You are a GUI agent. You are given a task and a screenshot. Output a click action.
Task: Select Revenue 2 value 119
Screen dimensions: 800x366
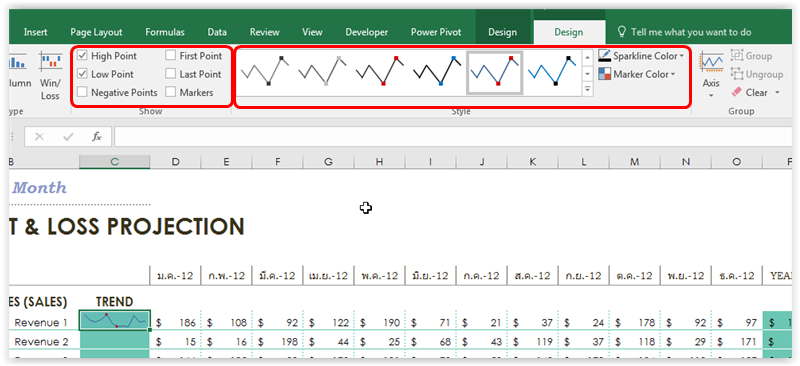pos(533,341)
